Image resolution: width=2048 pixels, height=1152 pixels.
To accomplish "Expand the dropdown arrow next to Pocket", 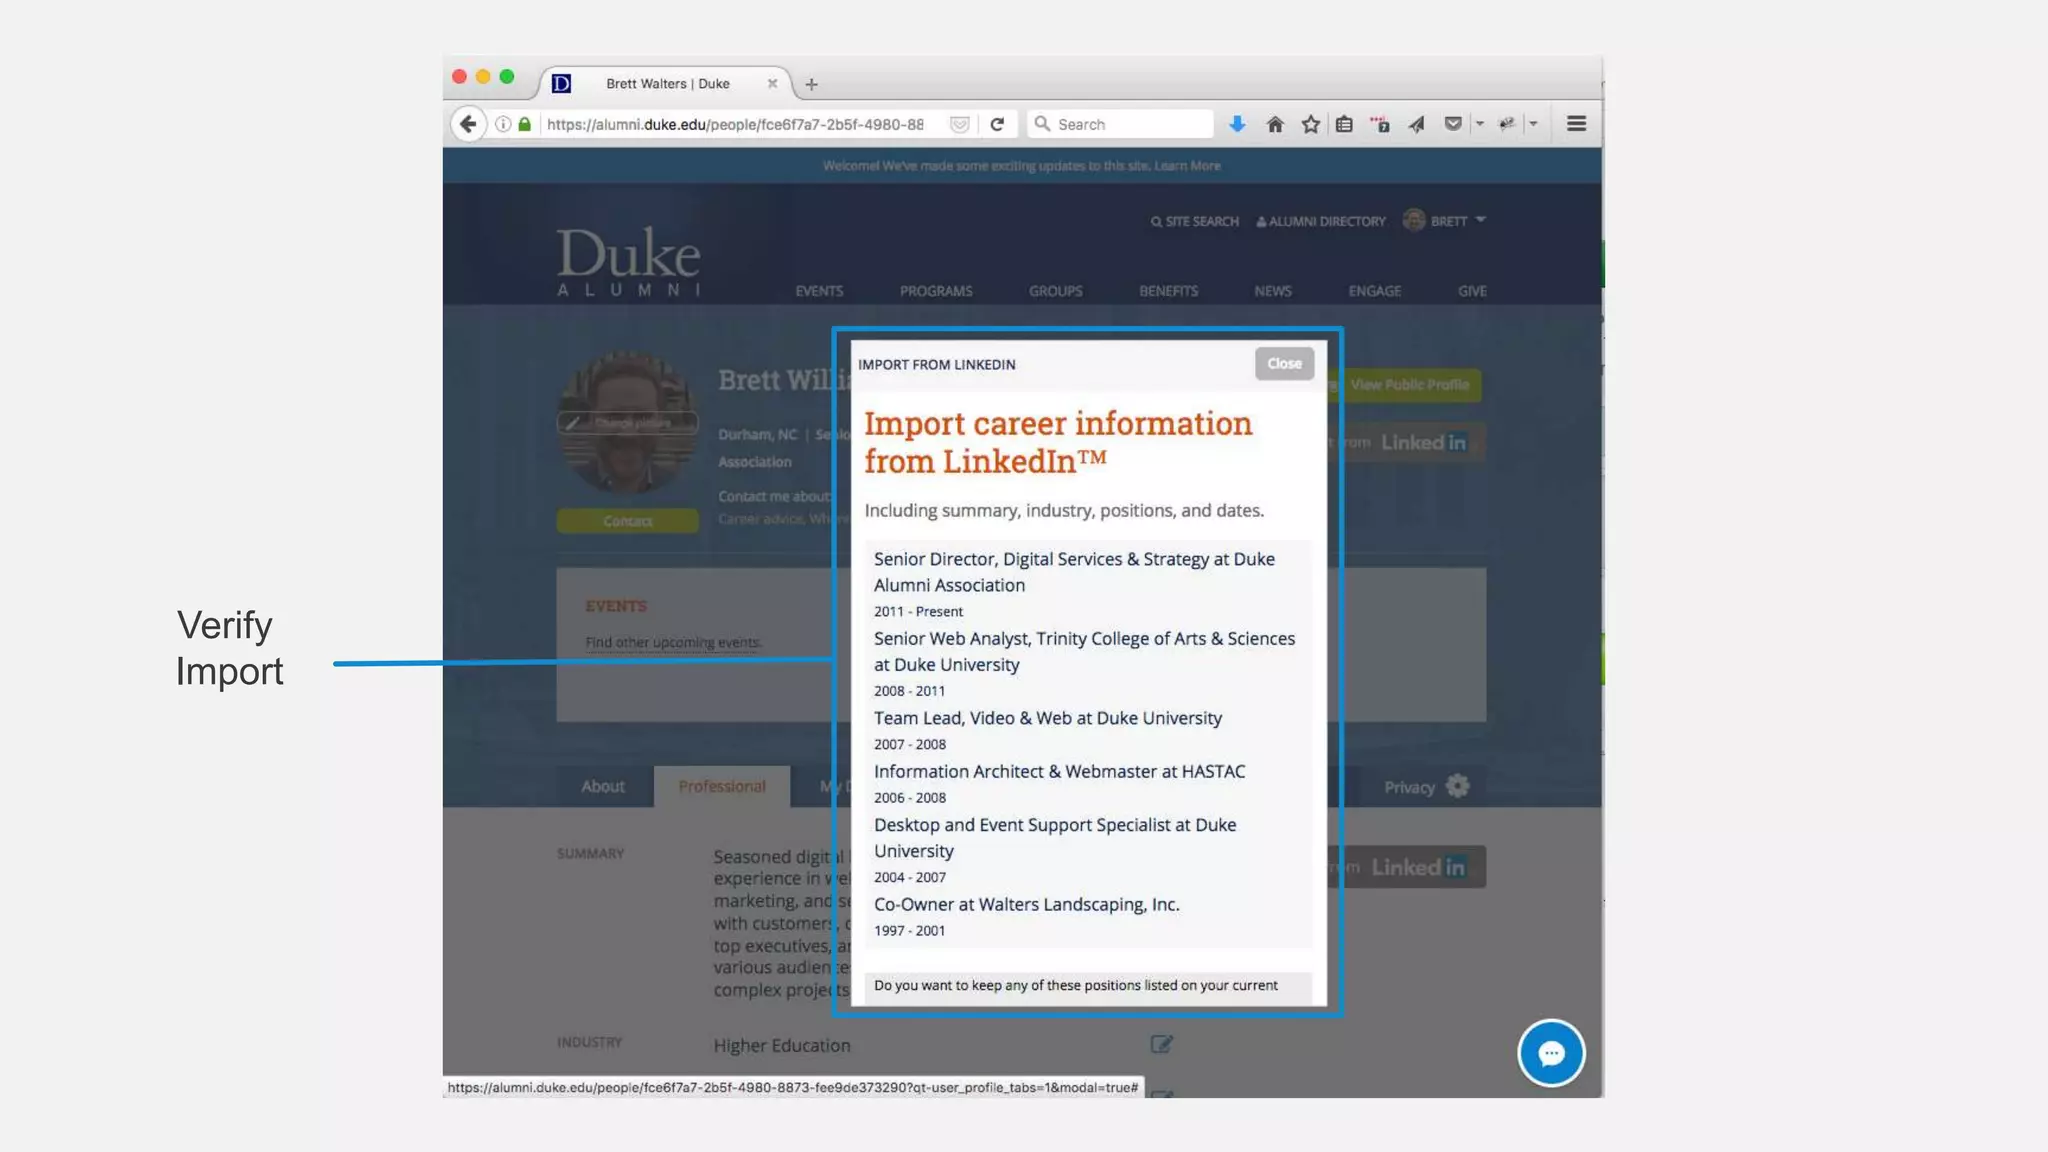I will pos(1480,124).
